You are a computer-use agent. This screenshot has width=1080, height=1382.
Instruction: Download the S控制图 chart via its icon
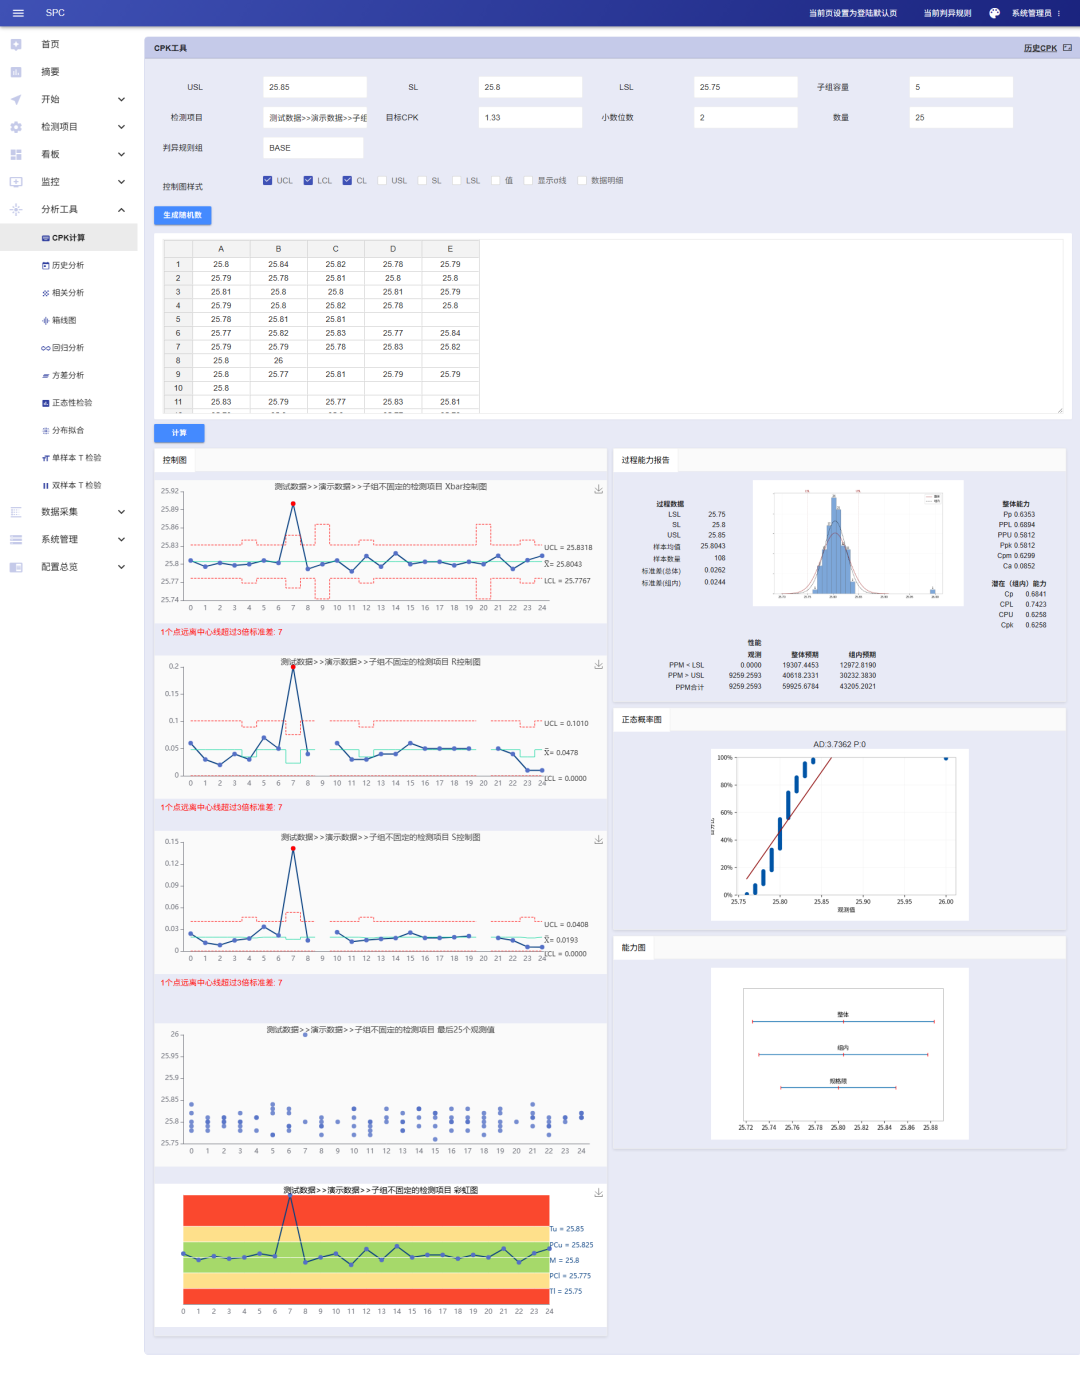(x=598, y=840)
